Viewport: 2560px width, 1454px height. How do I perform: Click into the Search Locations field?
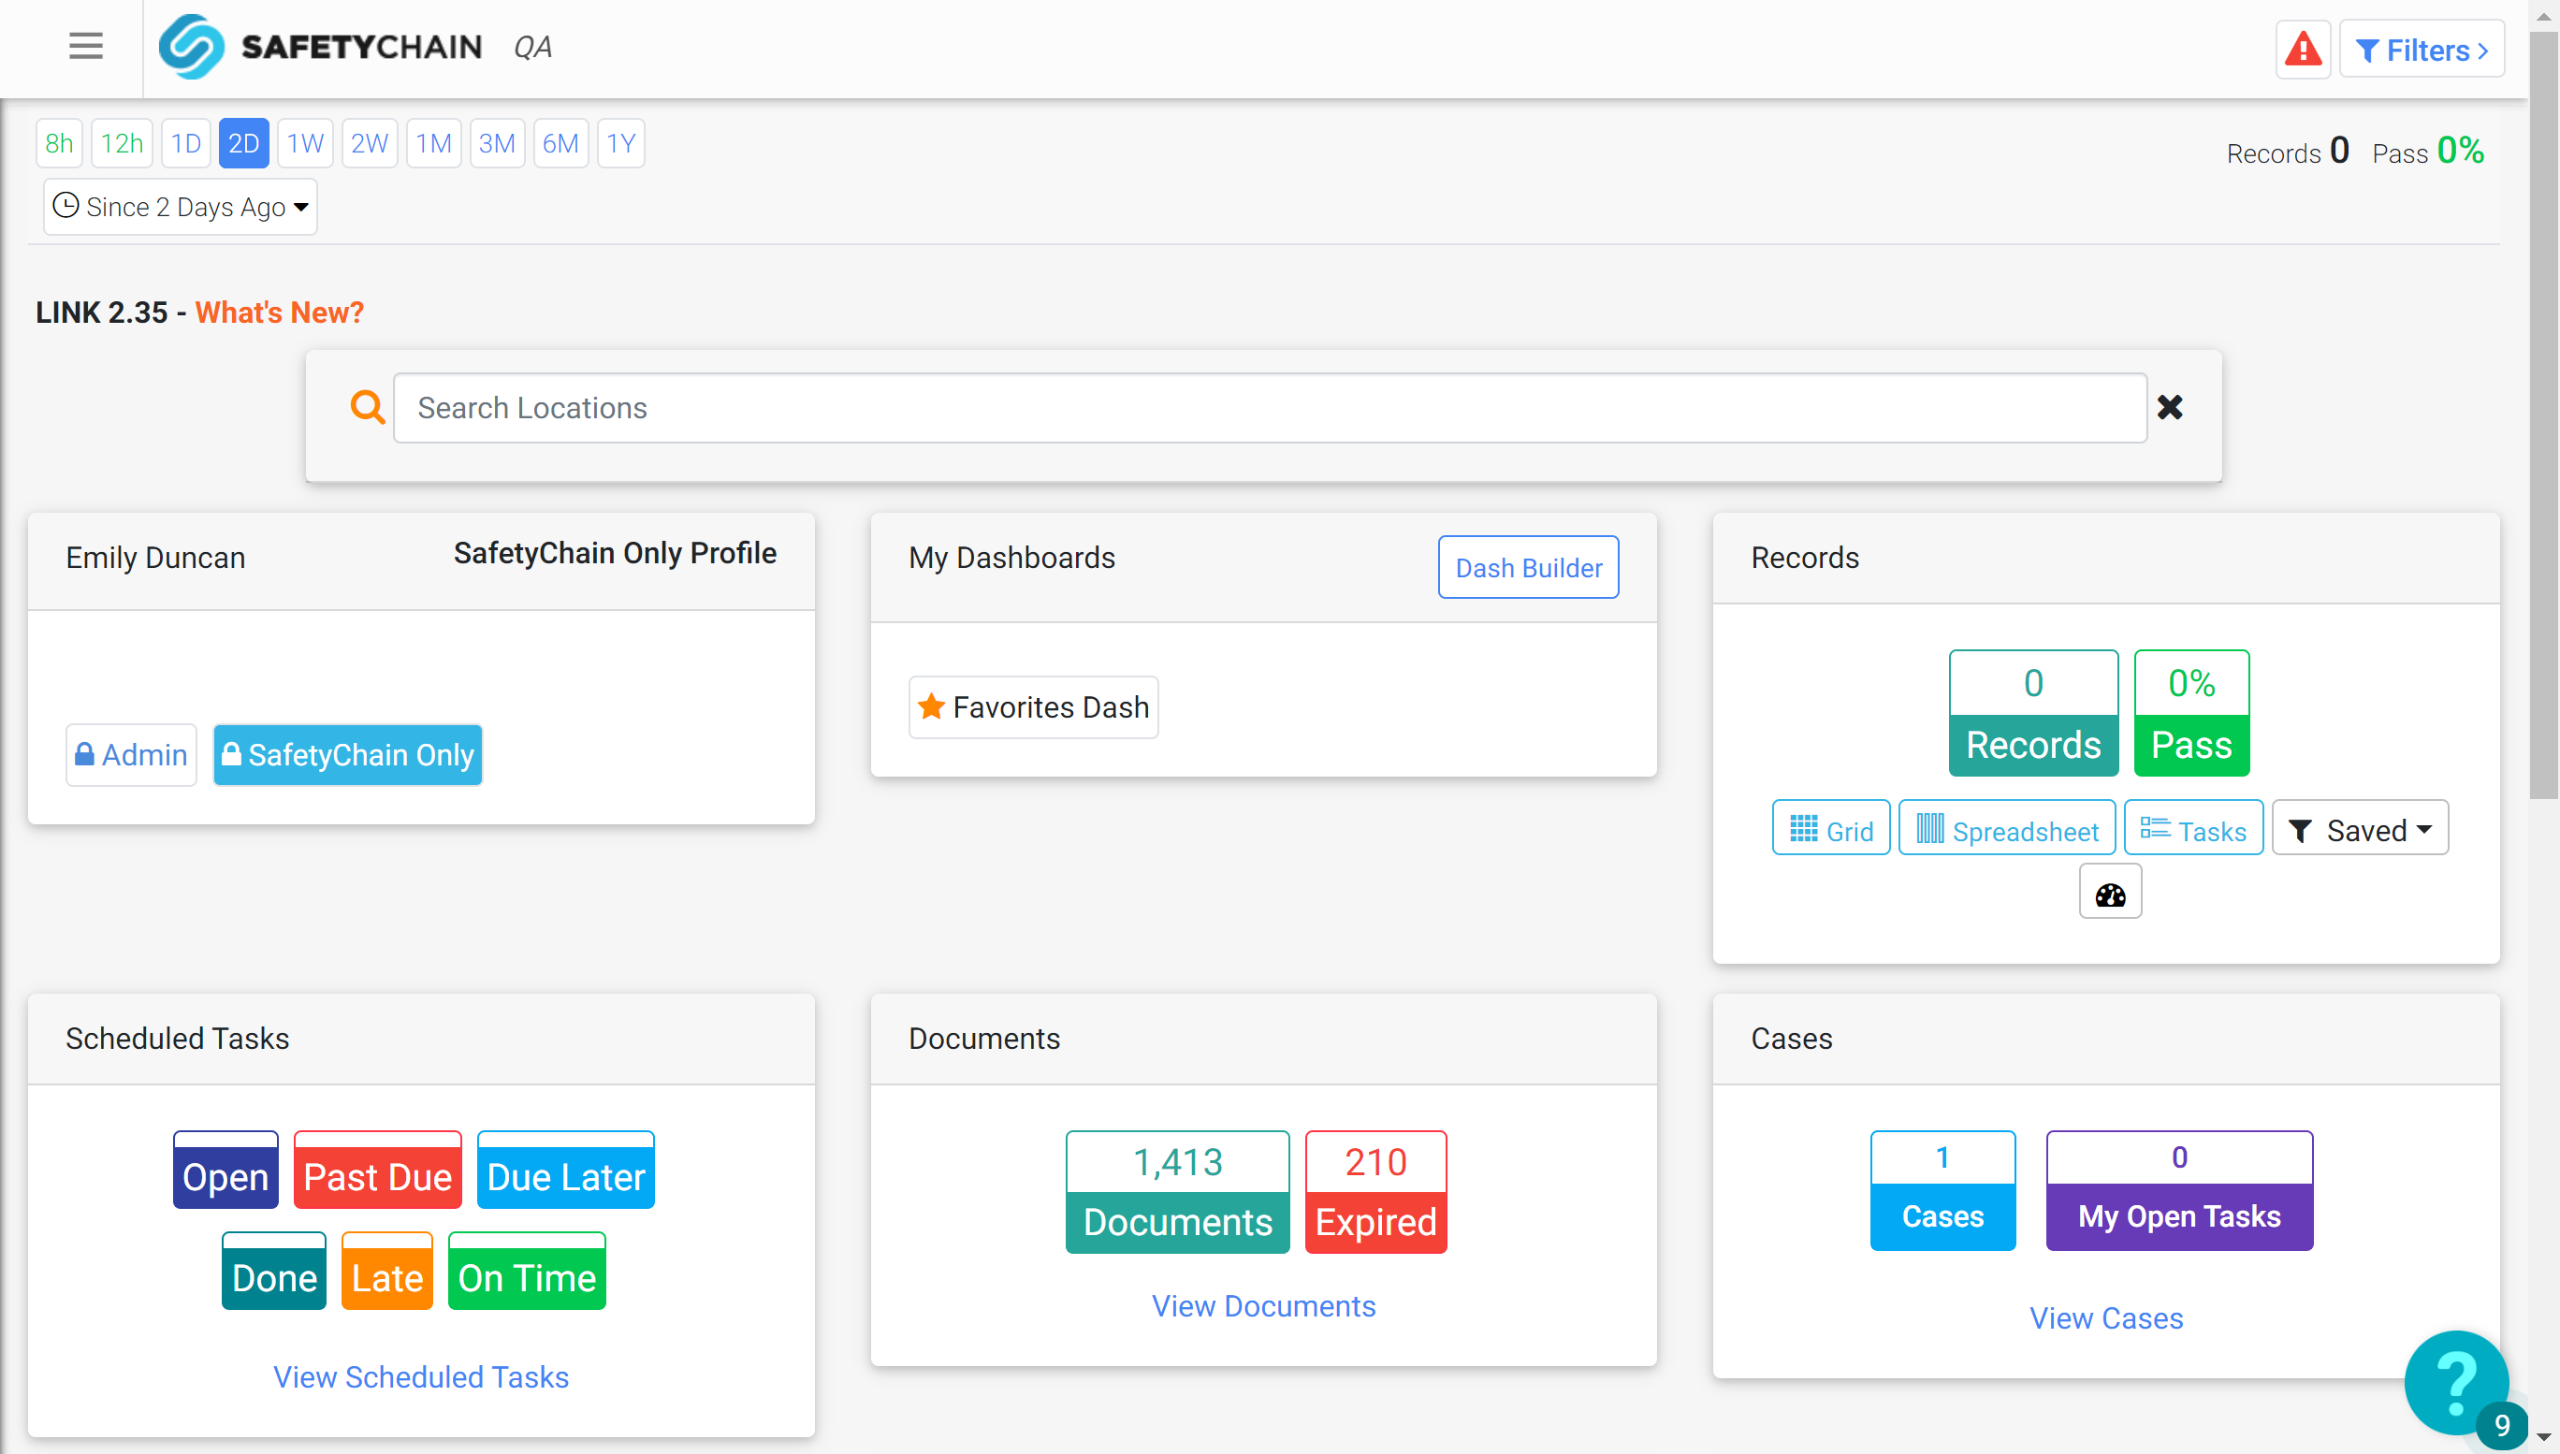point(1270,408)
